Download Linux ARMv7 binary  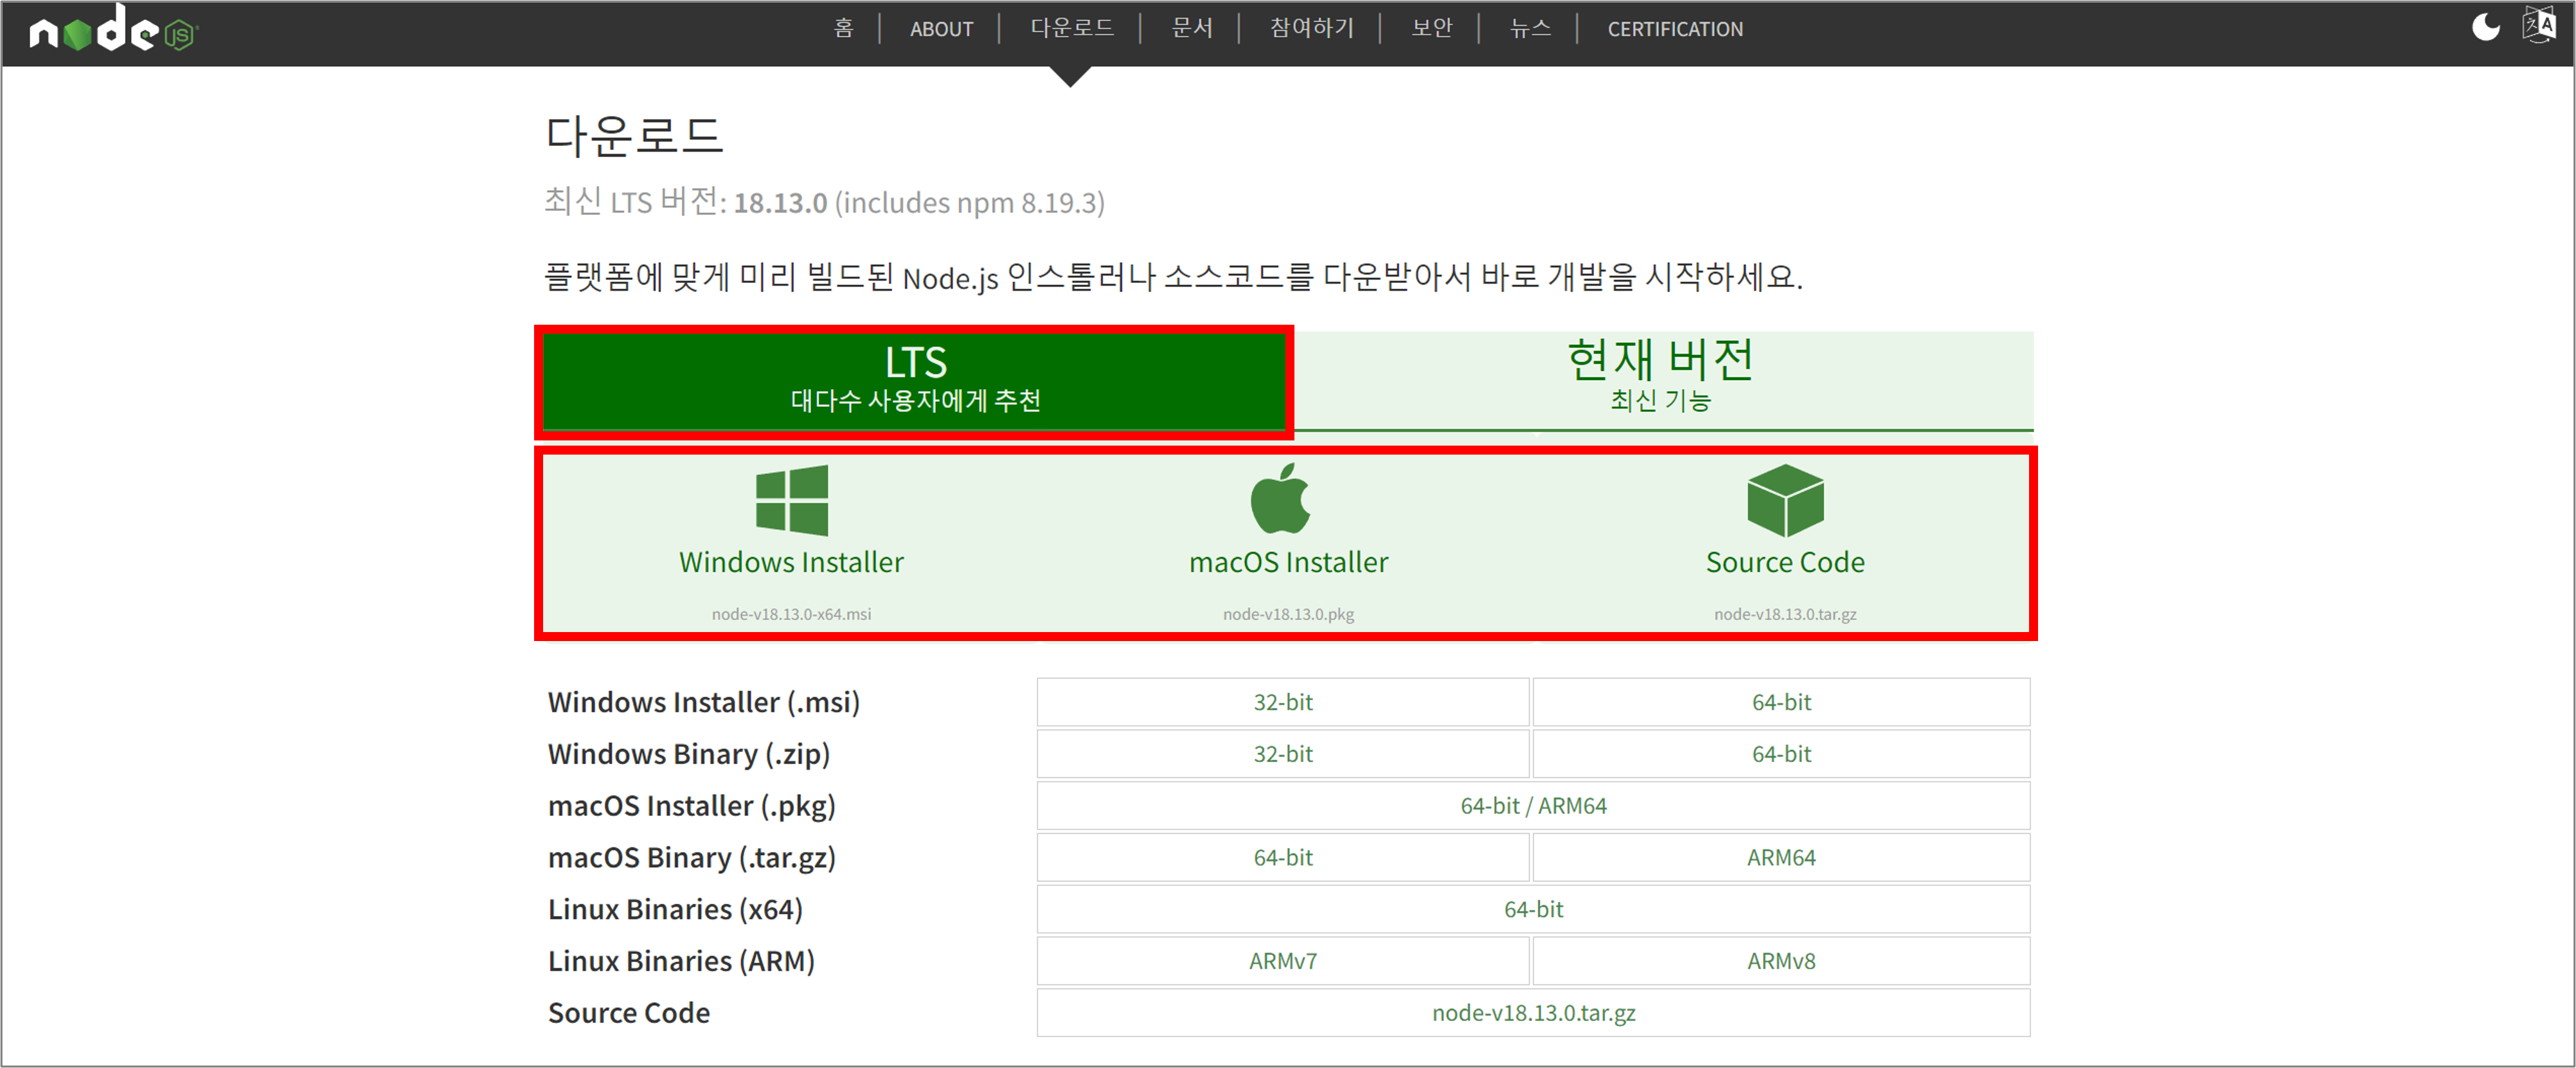1282,961
